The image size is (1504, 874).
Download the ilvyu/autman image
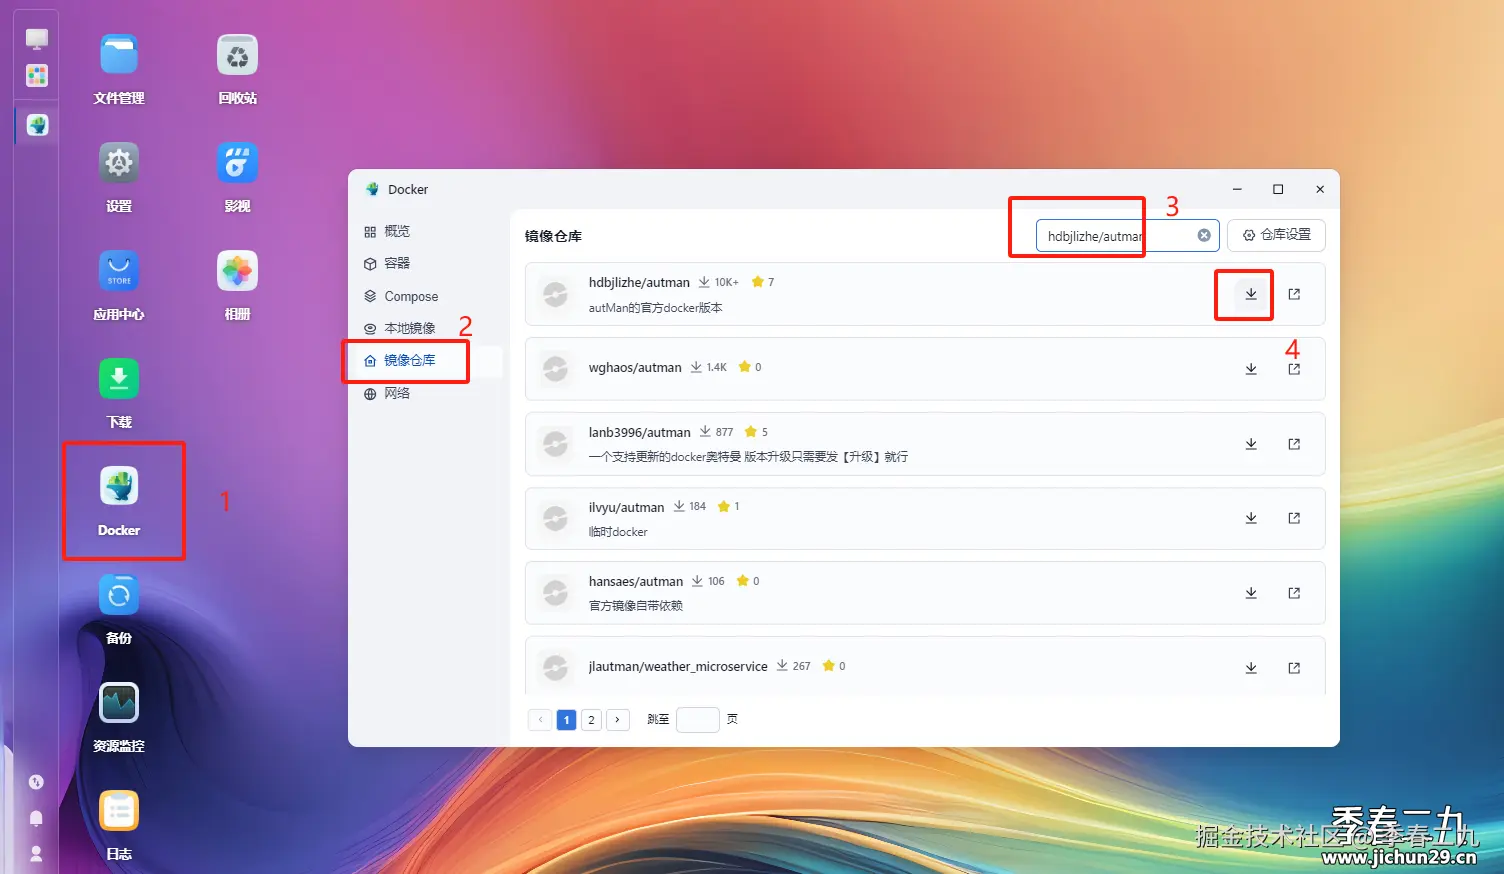point(1250,518)
